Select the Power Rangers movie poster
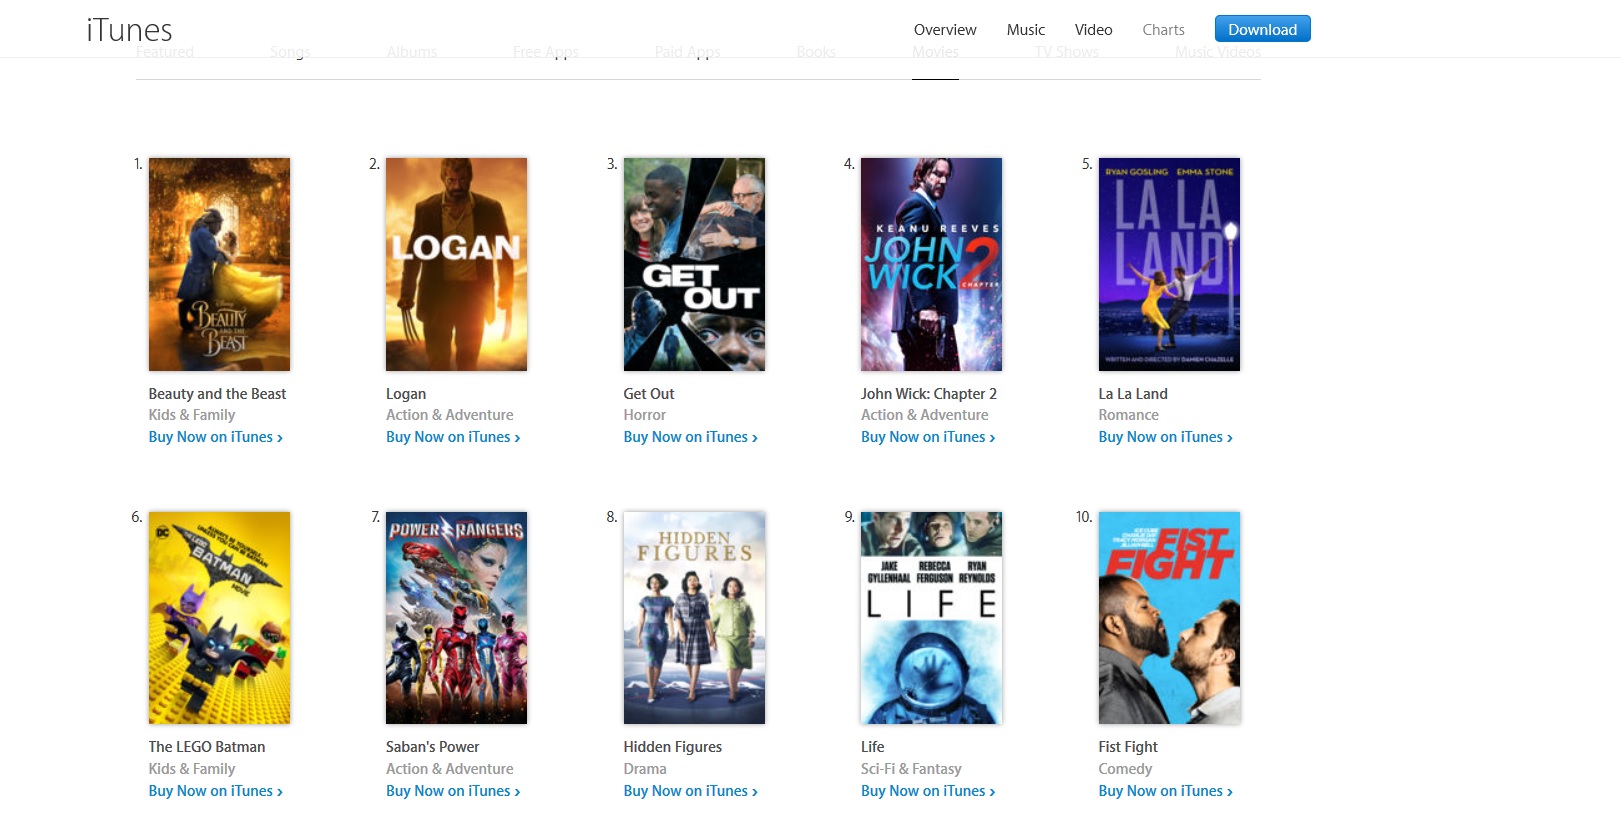This screenshot has height=830, width=1621. pyautogui.click(x=456, y=618)
